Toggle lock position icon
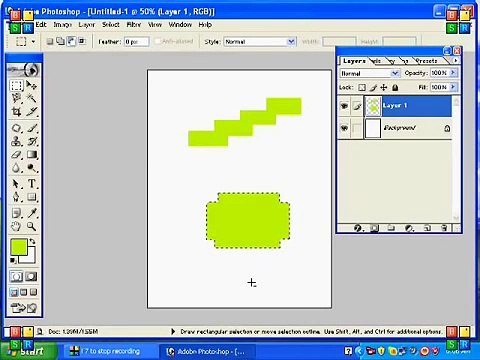This screenshot has width=480, height=360. coord(384,87)
